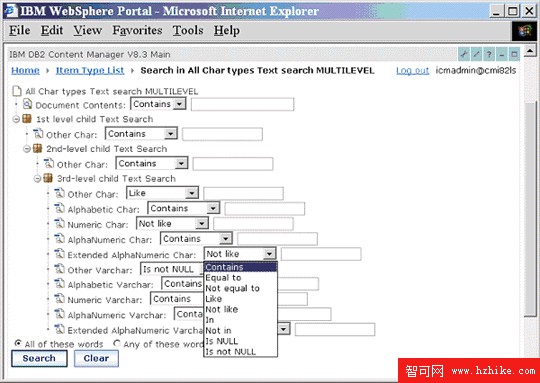Open the Favorites menu
Image resolution: width=540 pixels, height=383 pixels.
[x=137, y=30]
